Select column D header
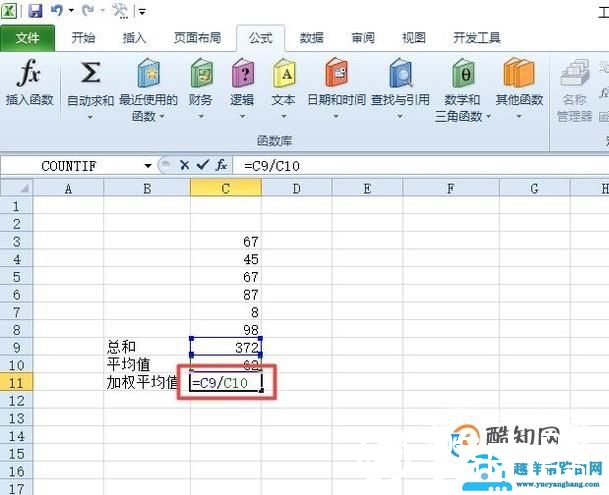The height and width of the screenshot is (495, 609). click(x=297, y=188)
